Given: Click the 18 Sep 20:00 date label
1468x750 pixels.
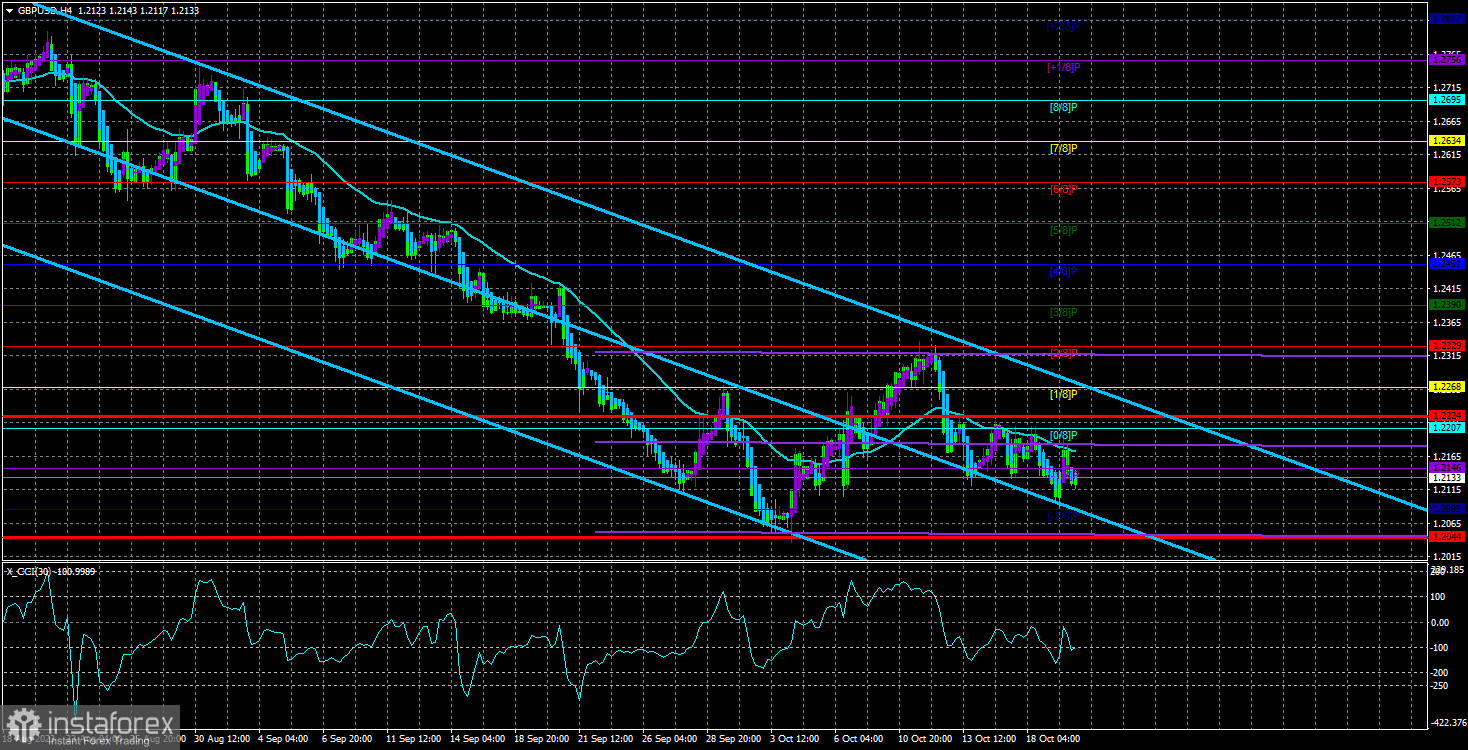Looking at the screenshot, I should click(x=542, y=740).
